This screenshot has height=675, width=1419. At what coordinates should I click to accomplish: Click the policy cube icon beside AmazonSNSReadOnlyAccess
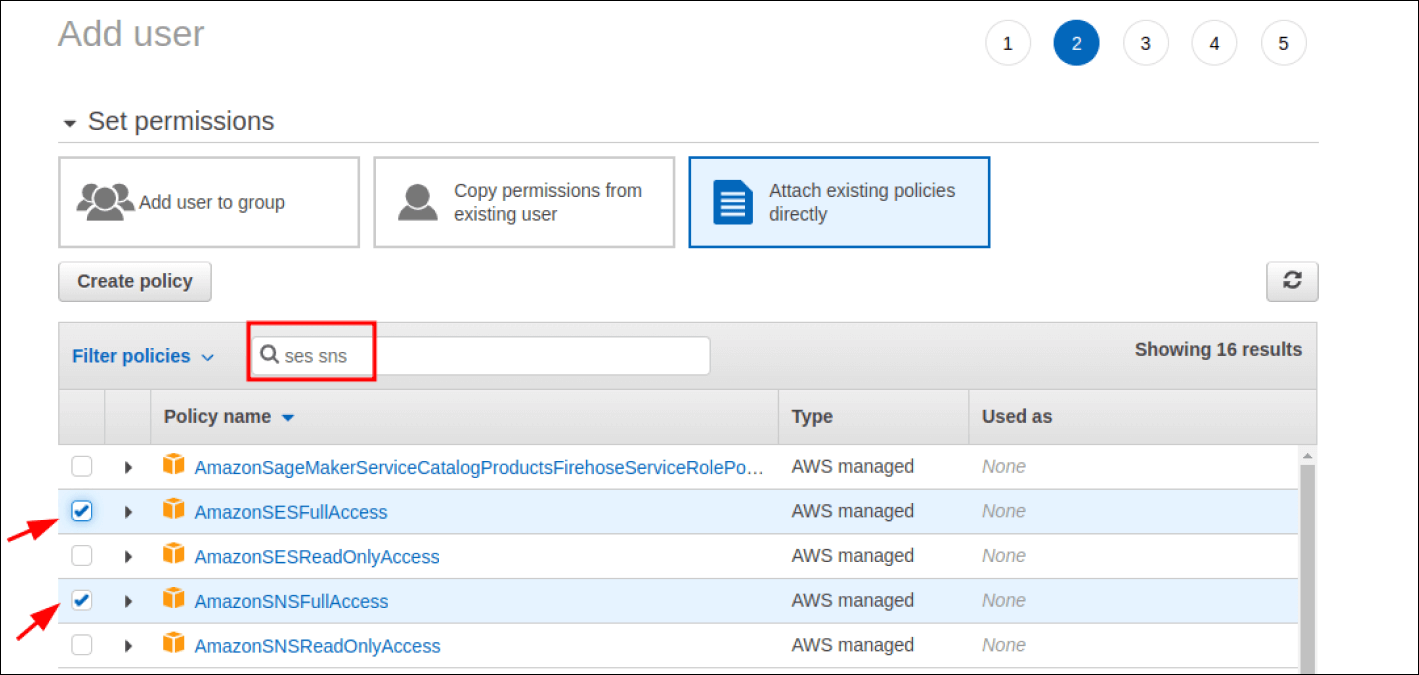pos(174,644)
